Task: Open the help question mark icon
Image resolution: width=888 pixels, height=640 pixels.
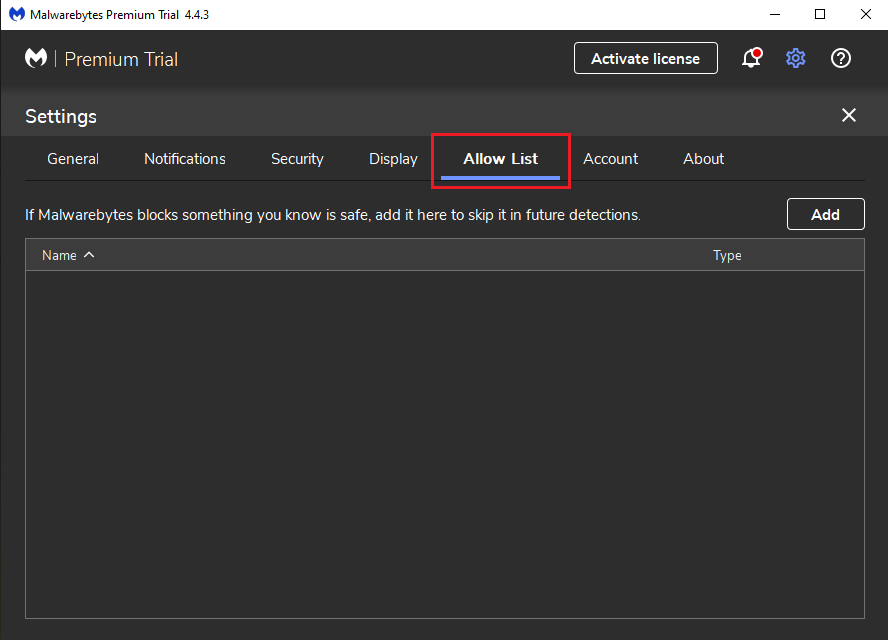Action: tap(840, 58)
